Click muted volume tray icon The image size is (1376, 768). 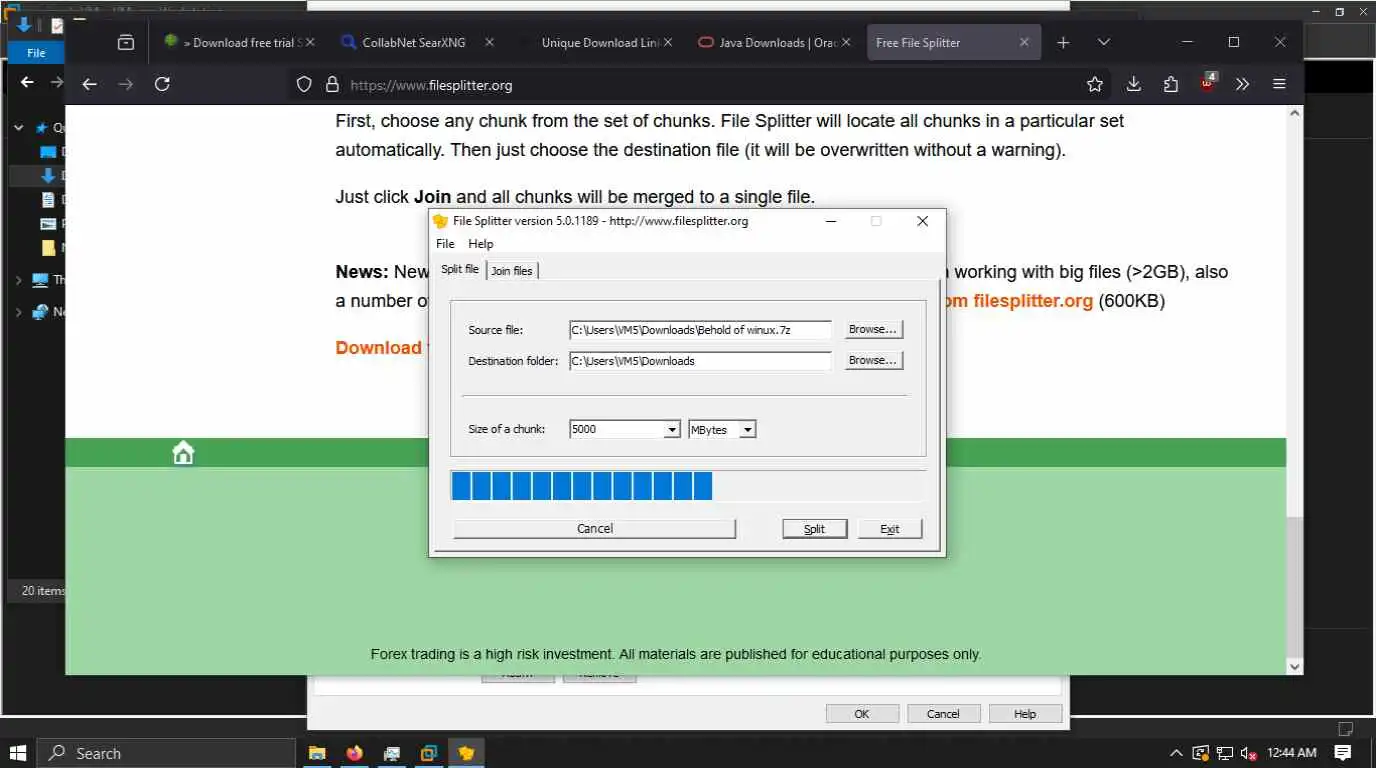[x=1248, y=753]
